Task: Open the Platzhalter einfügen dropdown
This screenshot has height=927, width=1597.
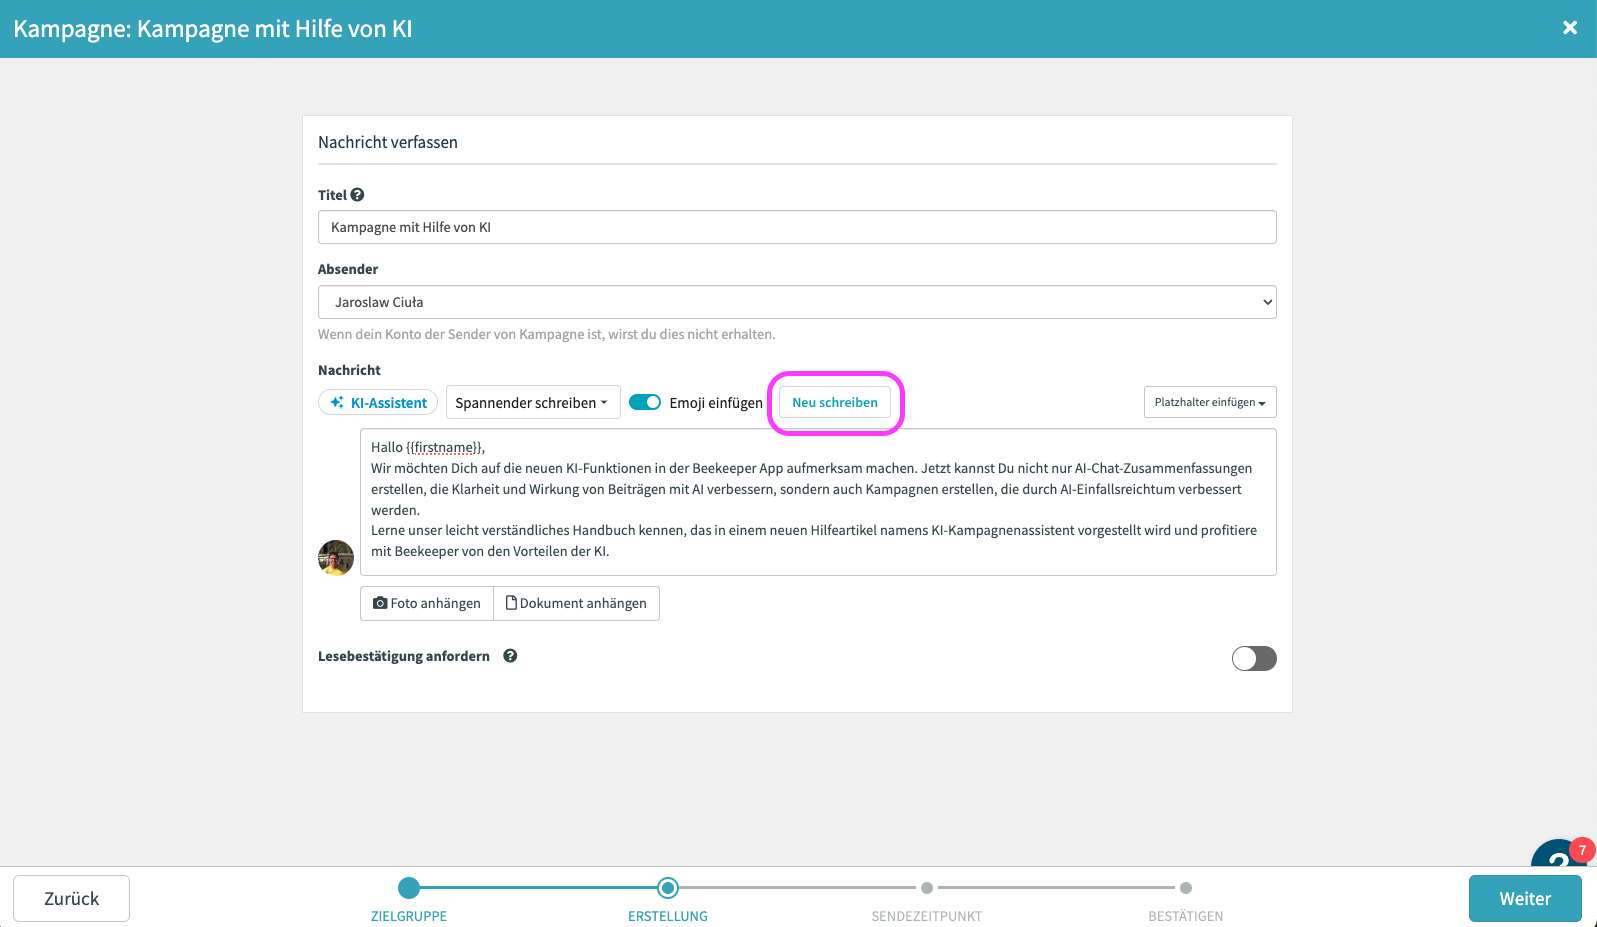Action: click(x=1209, y=402)
